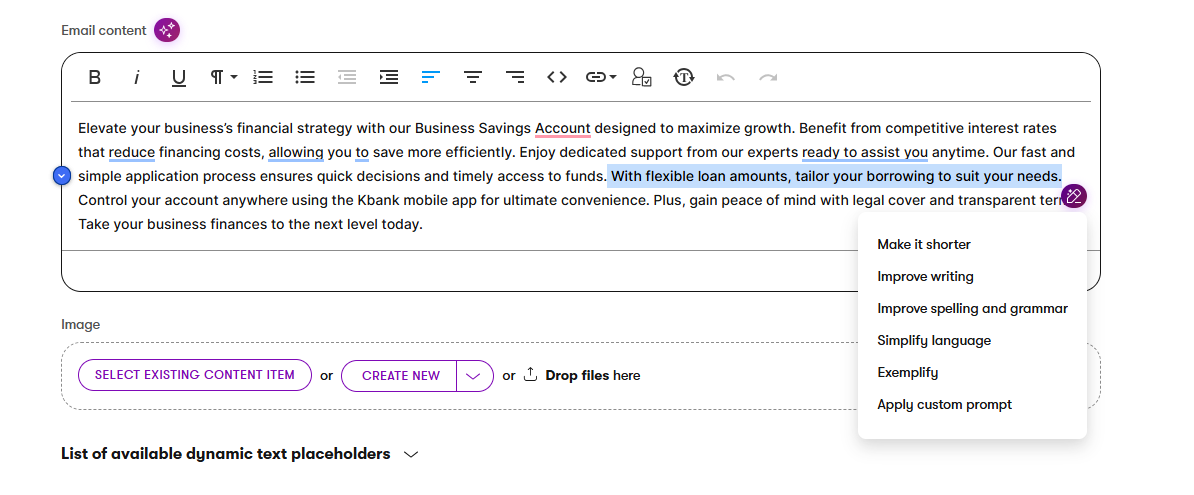This screenshot has width=1194, height=495.
Task: Align text center
Action: (474, 78)
